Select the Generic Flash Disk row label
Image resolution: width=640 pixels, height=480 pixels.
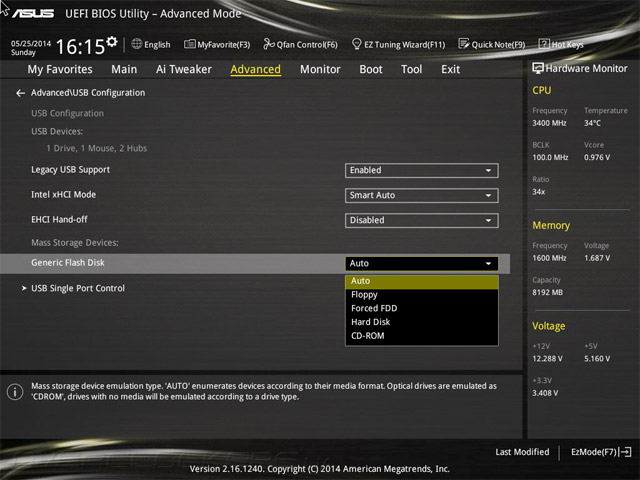pyautogui.click(x=68, y=263)
